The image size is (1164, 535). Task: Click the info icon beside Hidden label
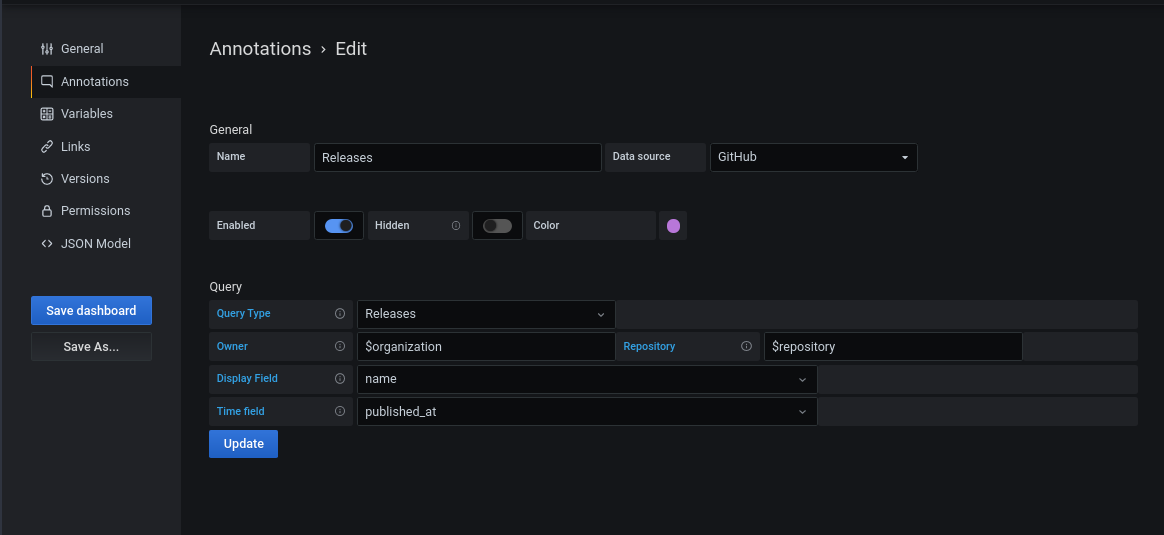click(456, 226)
